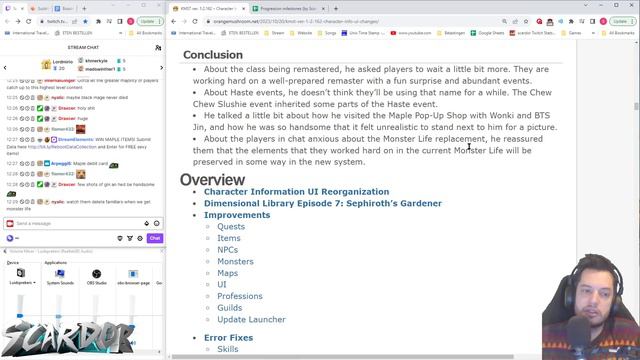
Task: Expand hidden bookmarks in Twitch window
Action: [x=120, y=33]
